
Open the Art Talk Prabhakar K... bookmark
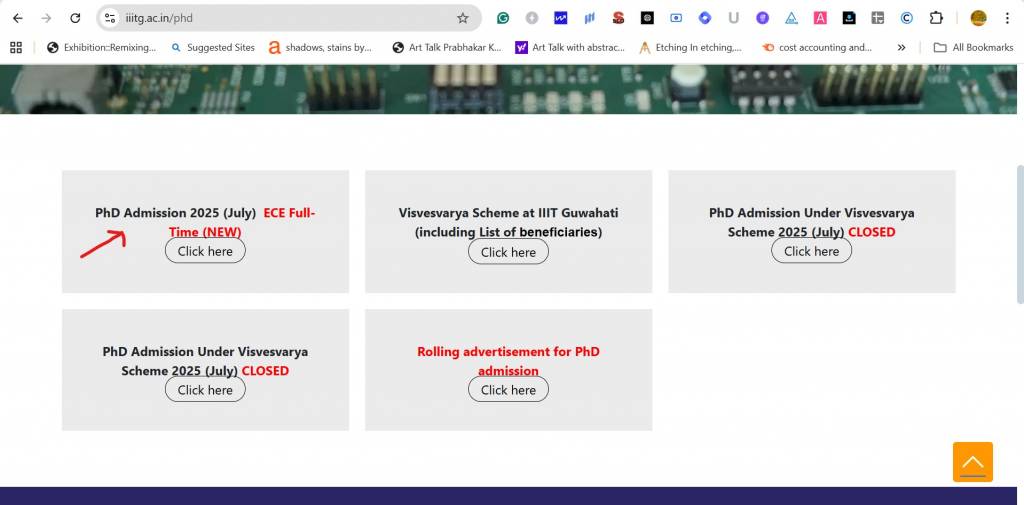(447, 47)
